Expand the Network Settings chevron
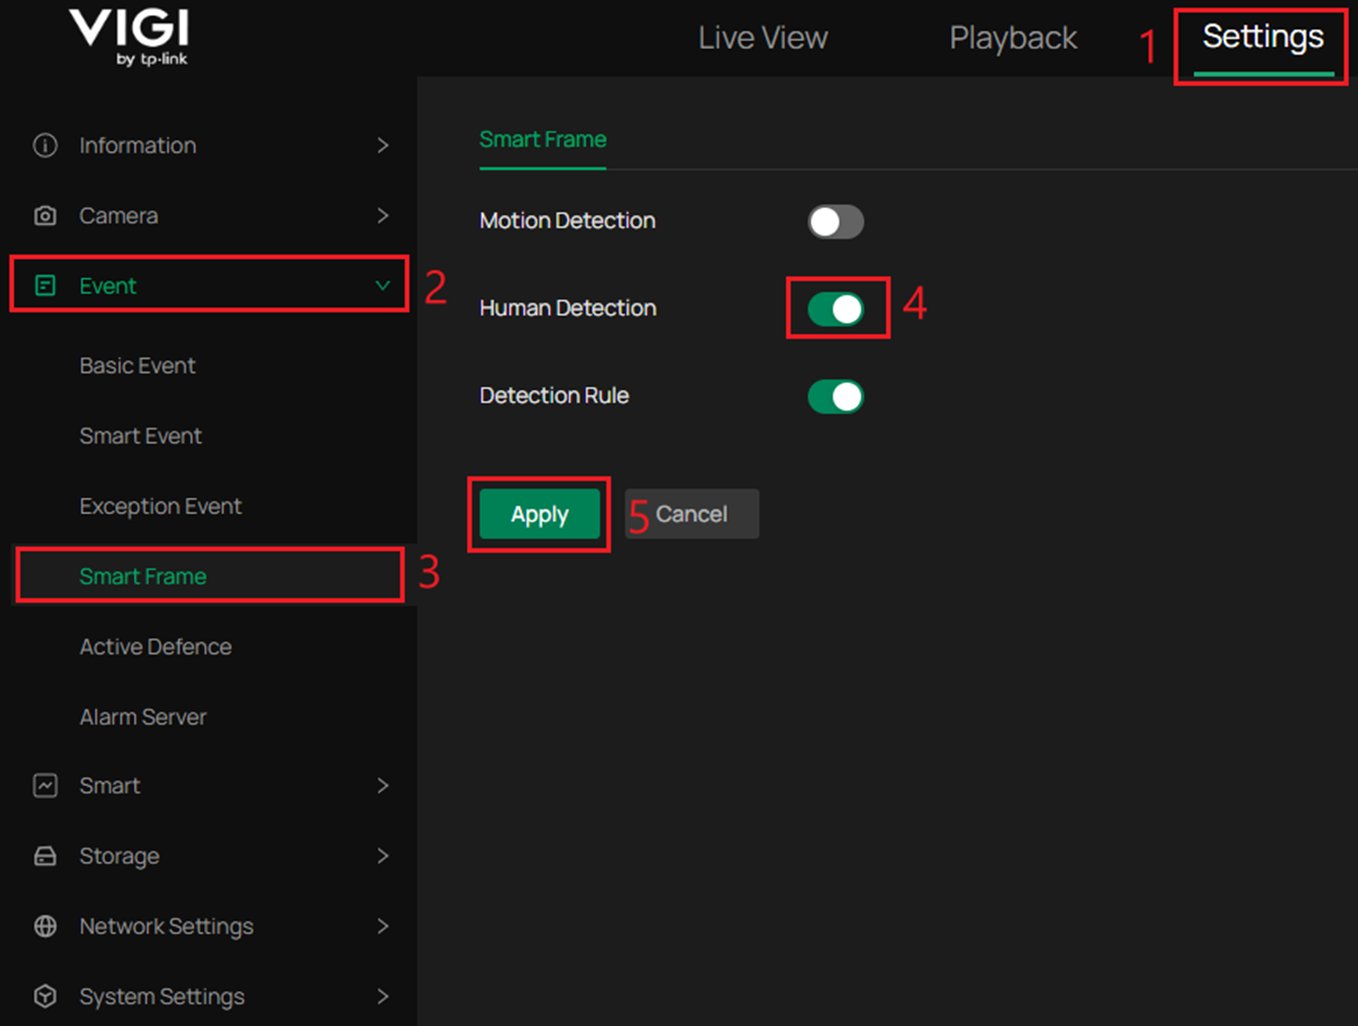 [x=383, y=926]
